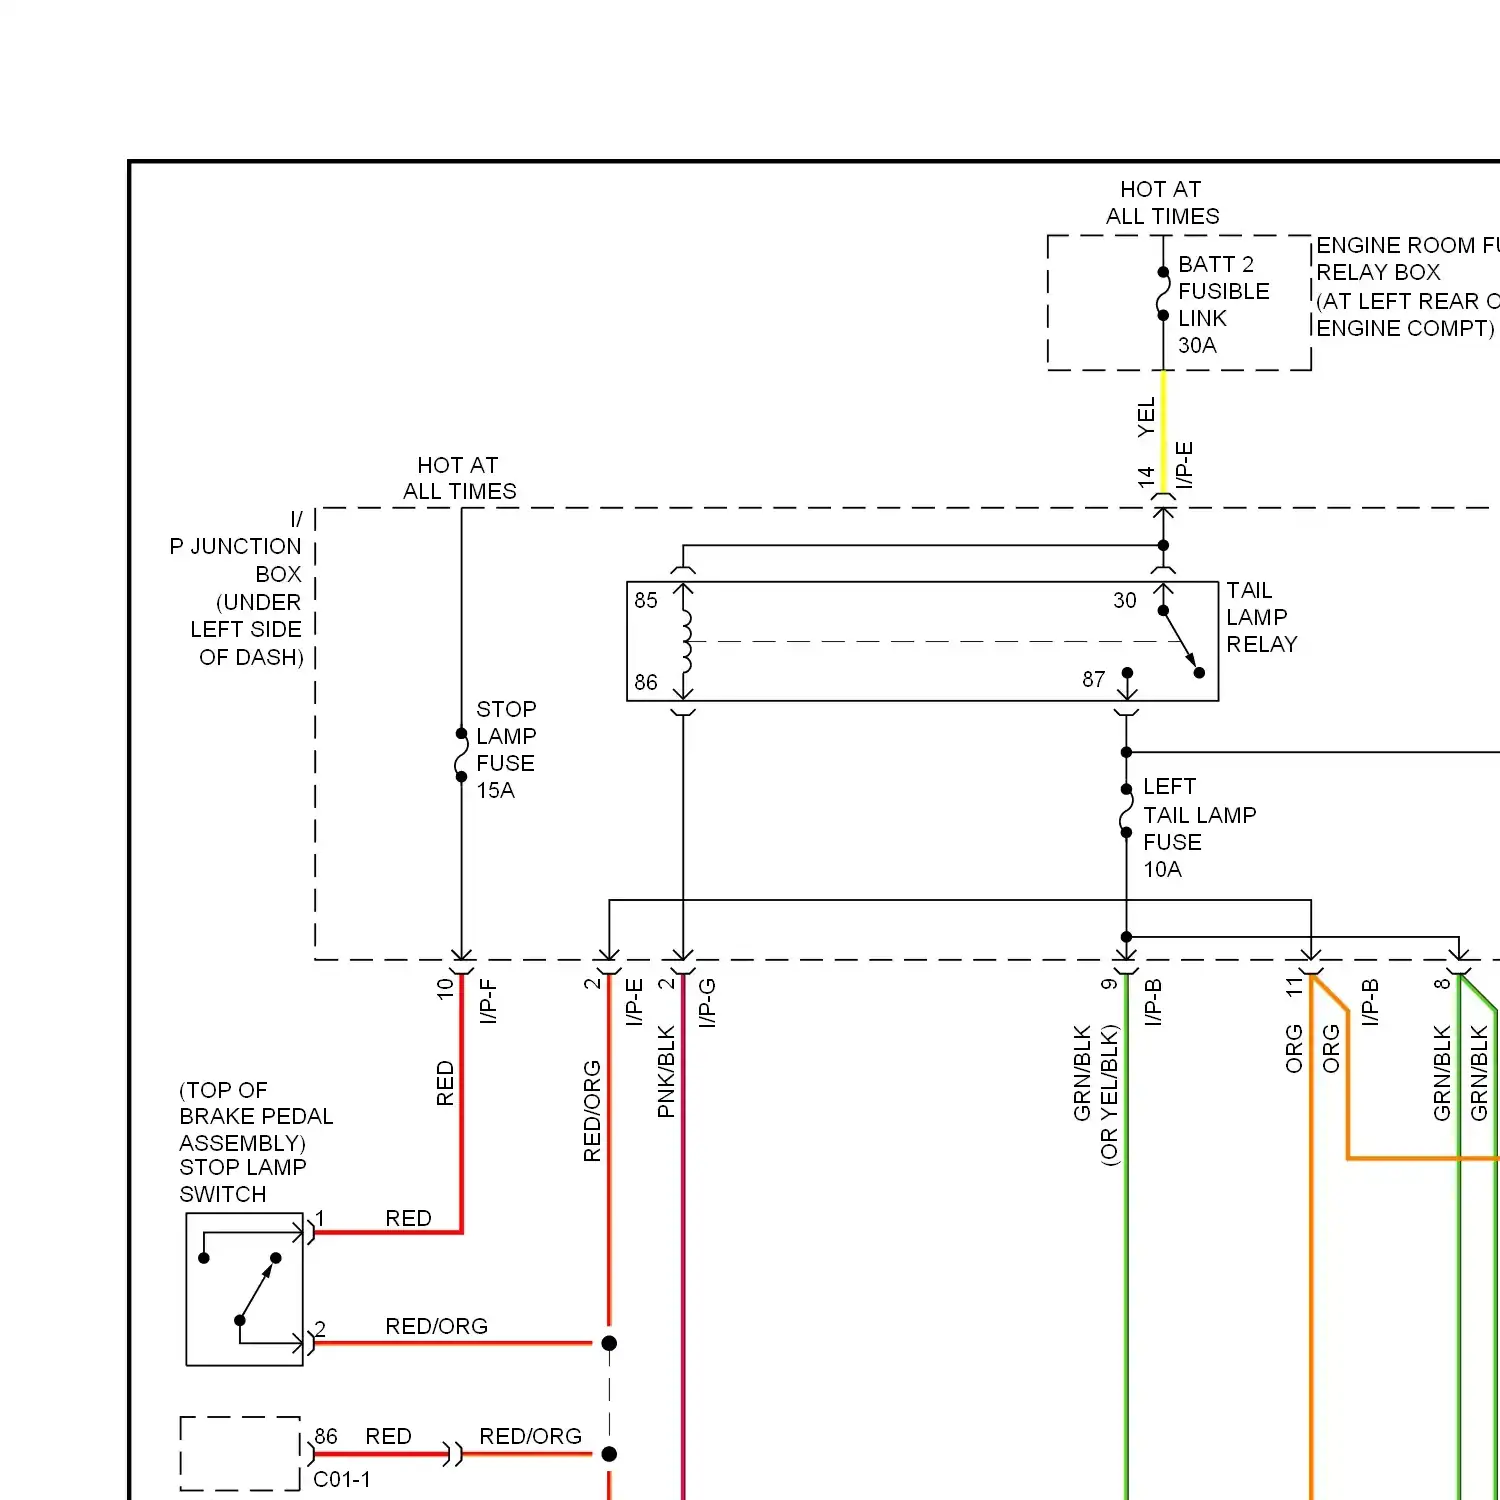Click the RED/ORG label after C01-1 splice
The height and width of the screenshot is (1500, 1500).
tap(530, 1436)
